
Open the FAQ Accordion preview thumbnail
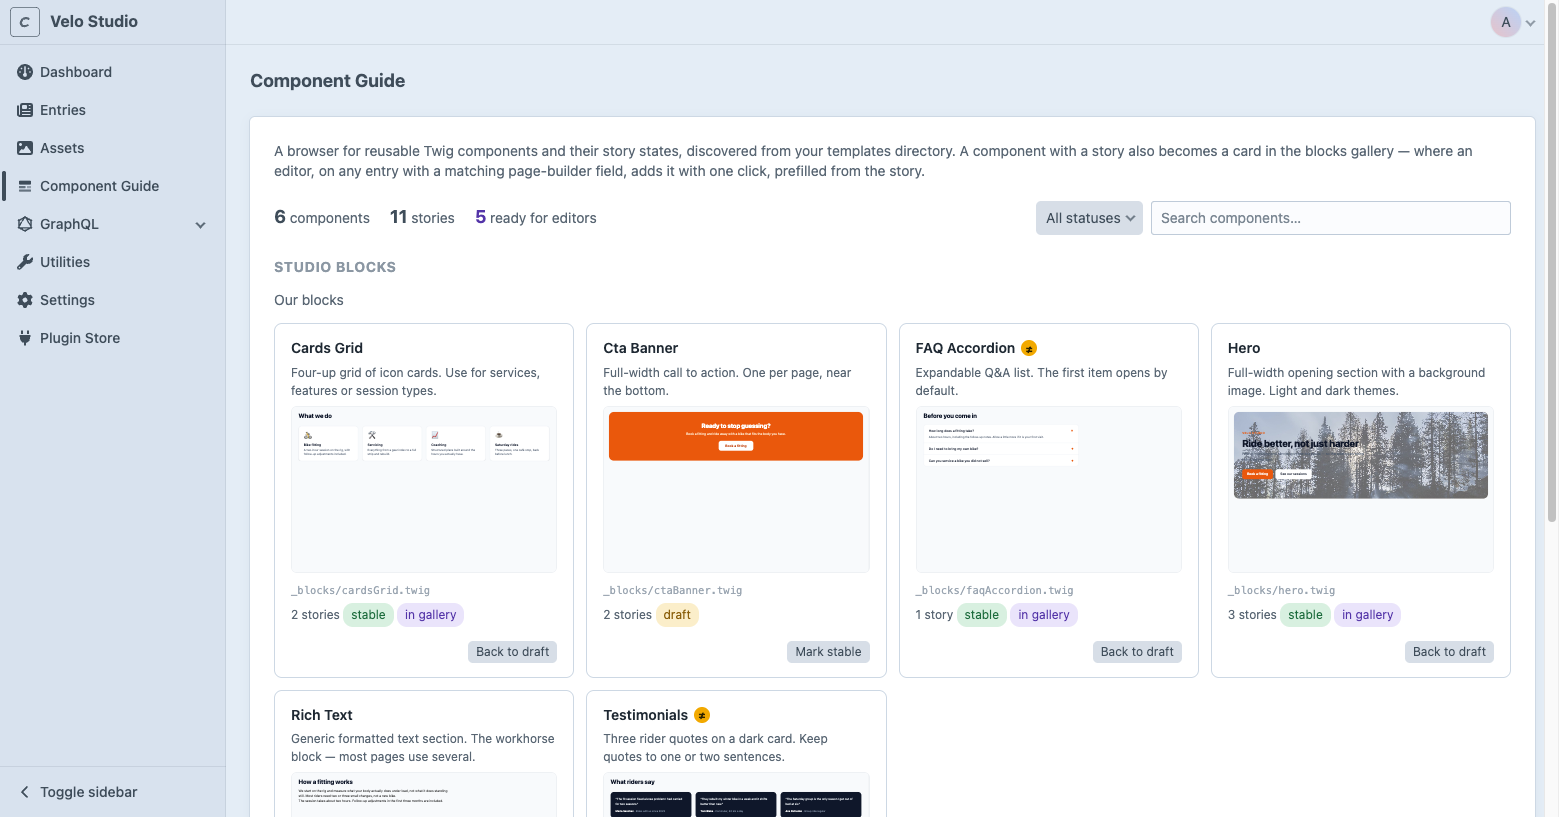click(x=1049, y=489)
